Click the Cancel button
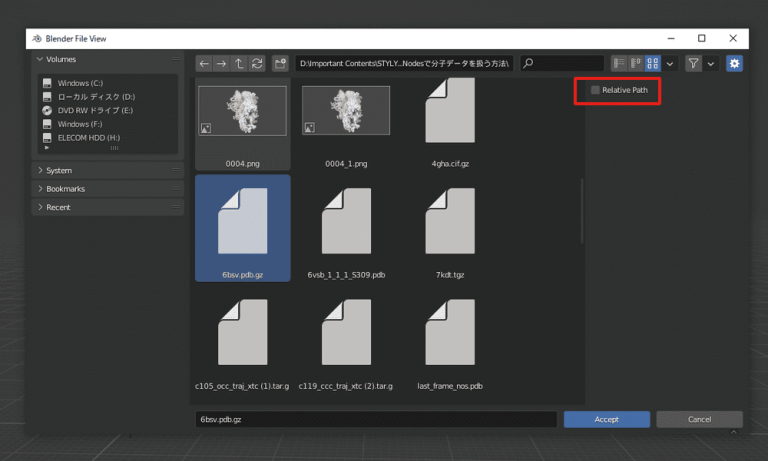The width and height of the screenshot is (768, 461). pos(699,419)
